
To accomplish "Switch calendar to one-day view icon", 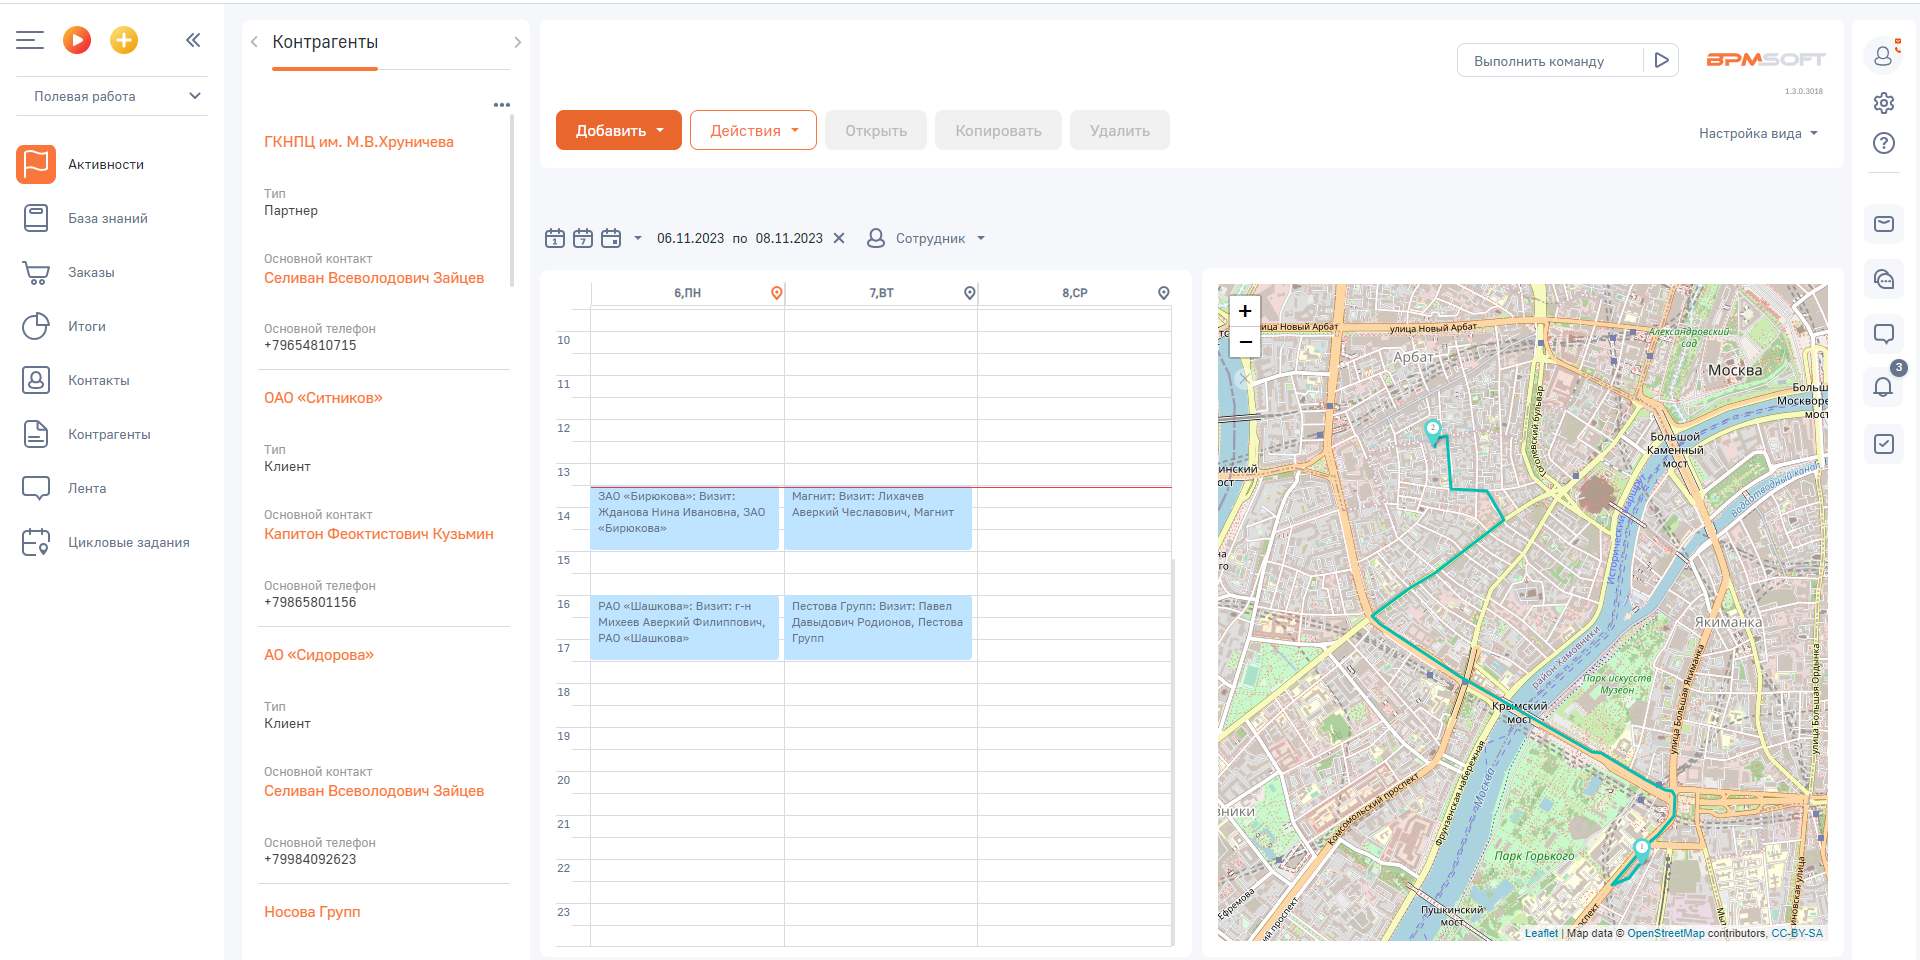I will point(555,238).
